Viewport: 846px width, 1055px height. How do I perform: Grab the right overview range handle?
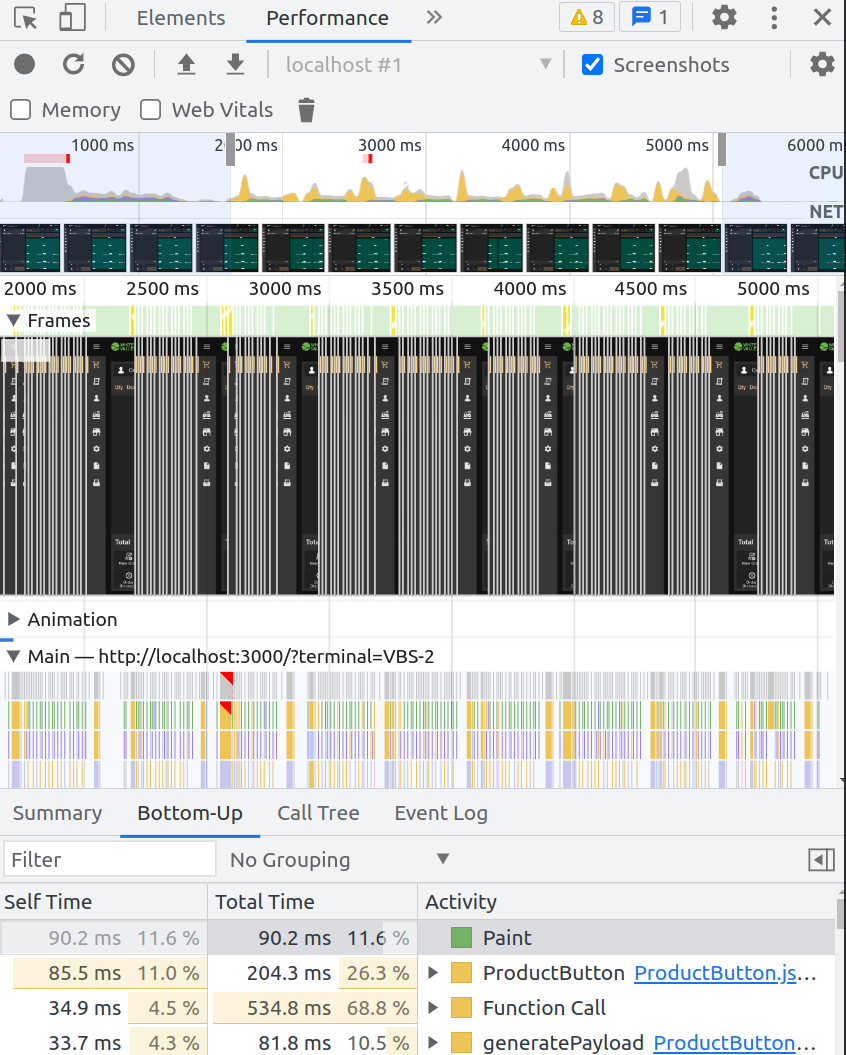pos(721,149)
